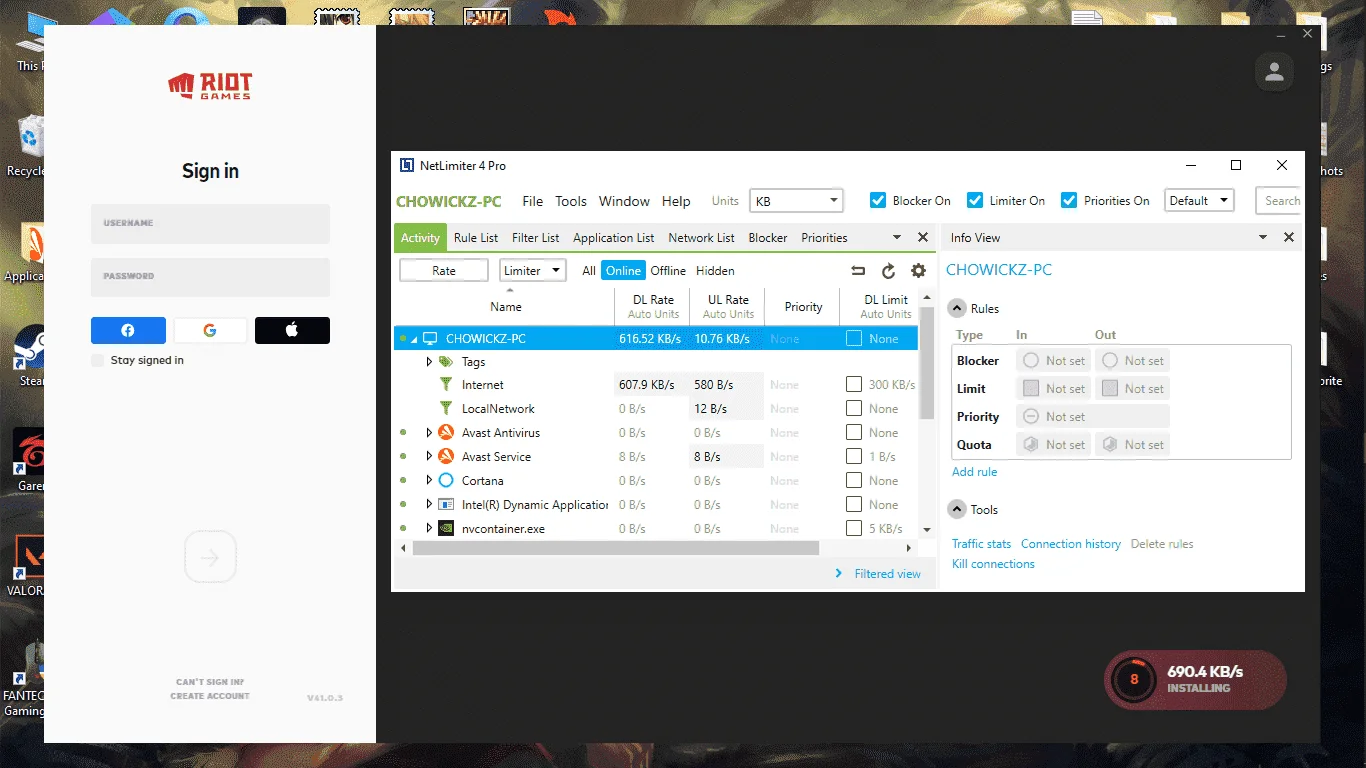This screenshot has width=1366, height=768.
Task: Click Create Account on Riot sign-in
Action: (210, 696)
